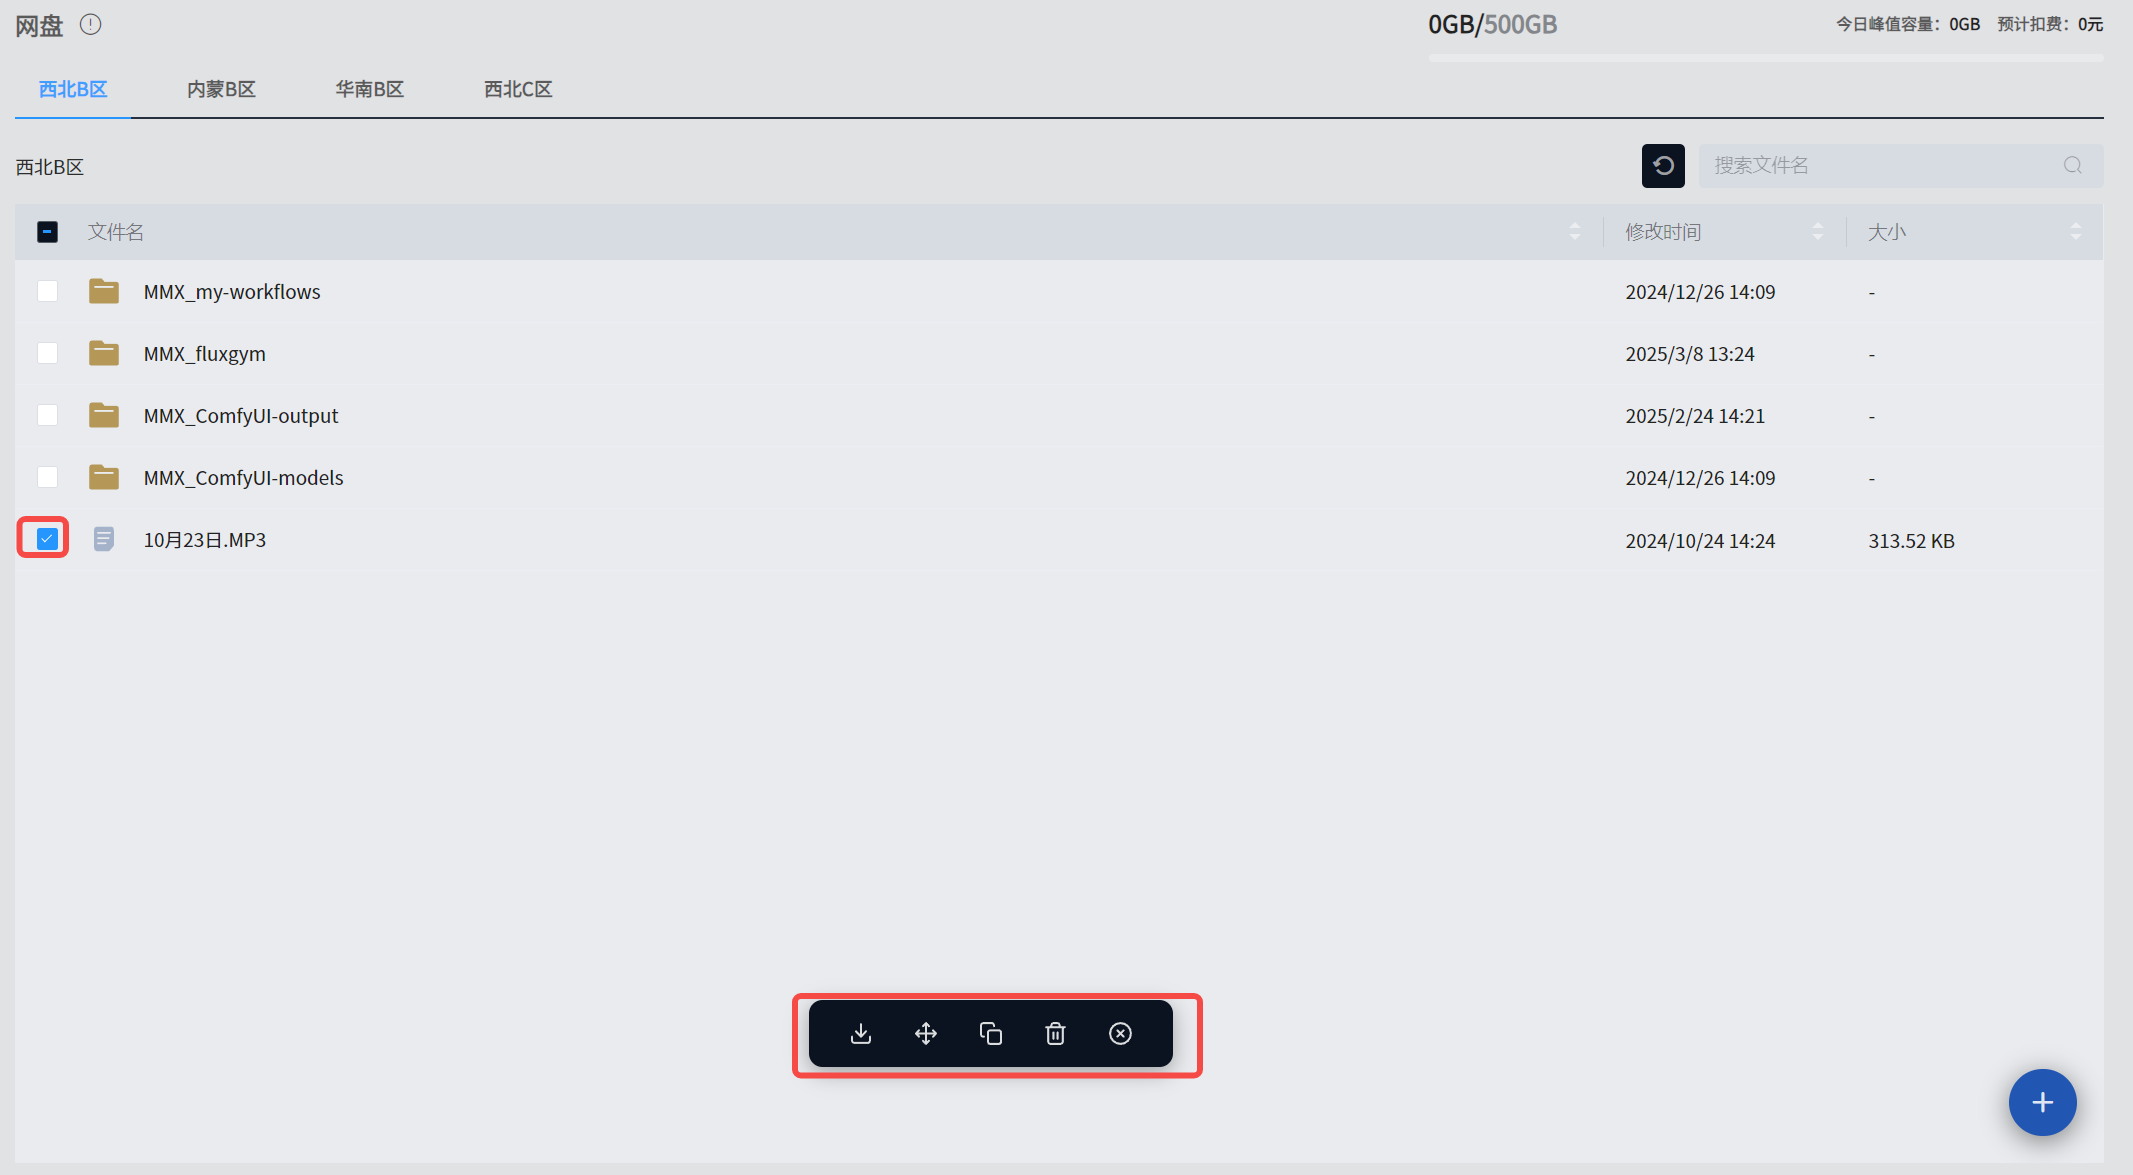Click the blue plus floating button

pos(2042,1102)
